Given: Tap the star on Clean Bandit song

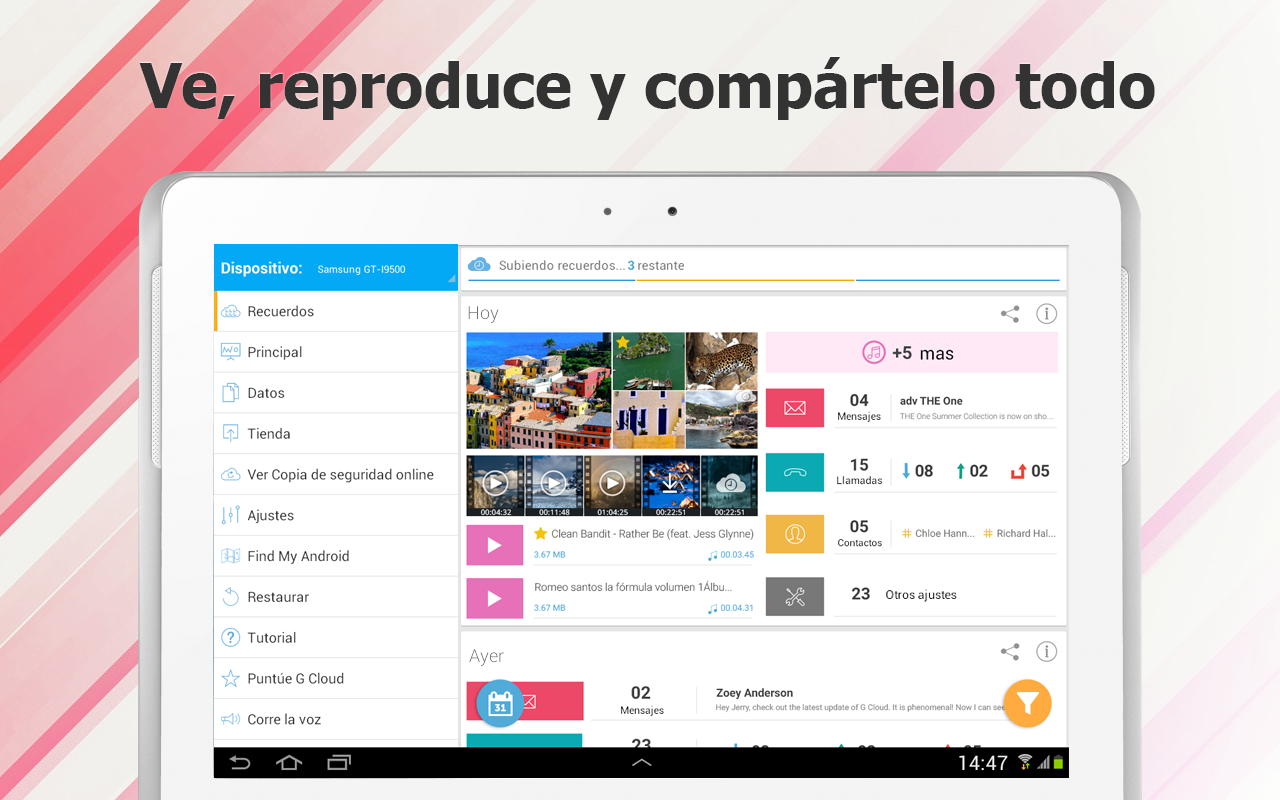Looking at the screenshot, I should 541,533.
